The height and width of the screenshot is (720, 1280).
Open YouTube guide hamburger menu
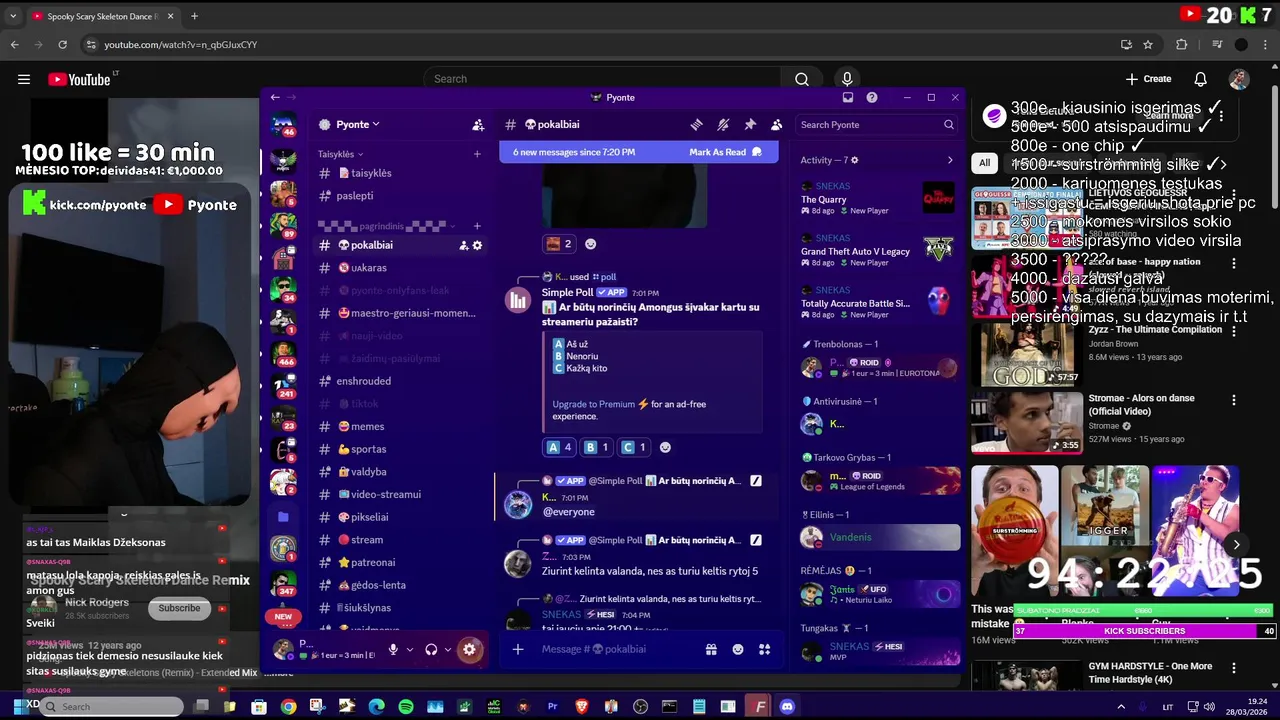click(24, 79)
